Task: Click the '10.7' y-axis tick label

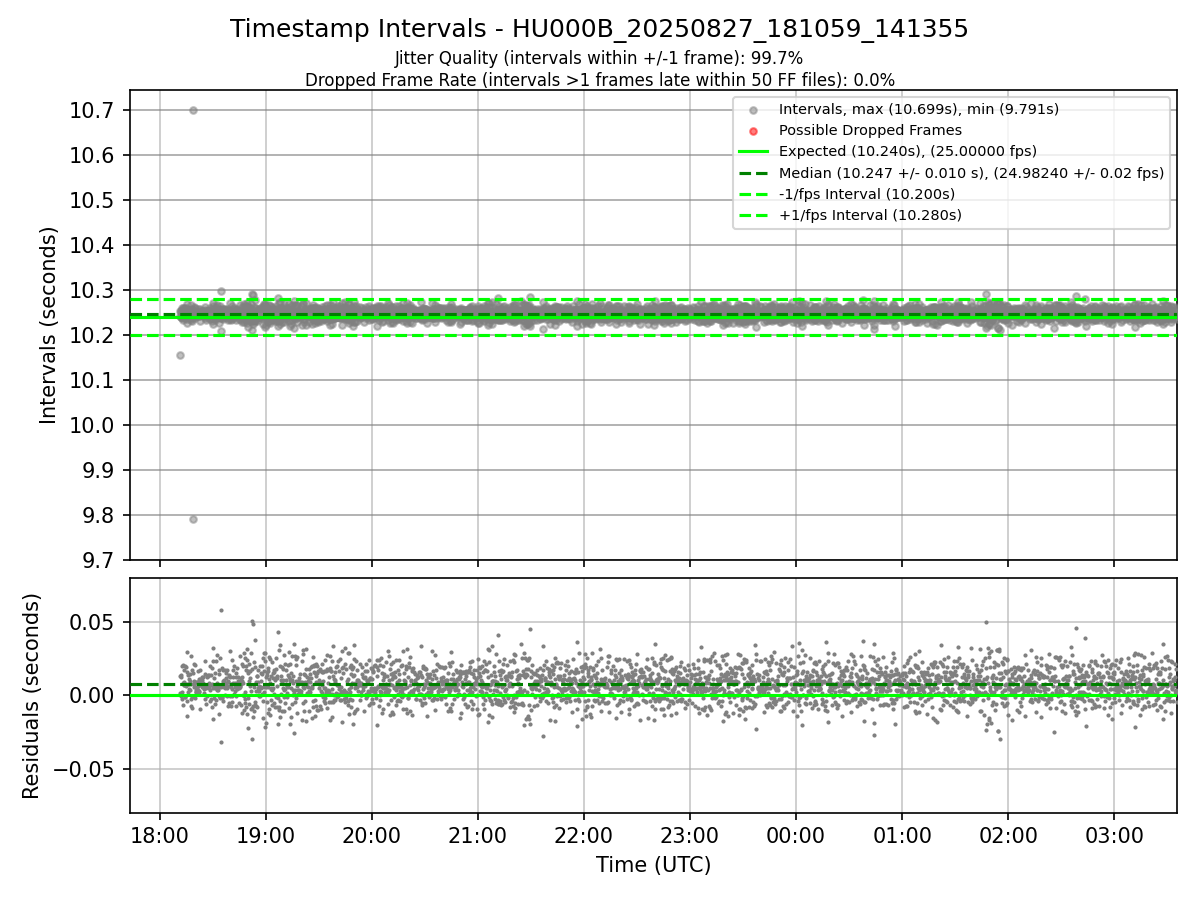Action: click(94, 110)
